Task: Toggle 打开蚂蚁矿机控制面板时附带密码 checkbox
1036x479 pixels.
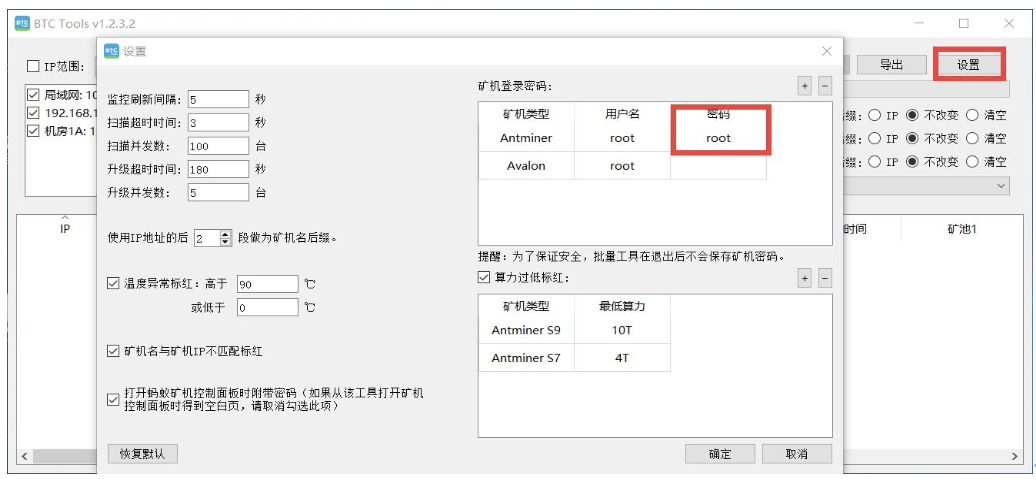Action: pyautogui.click(x=112, y=400)
